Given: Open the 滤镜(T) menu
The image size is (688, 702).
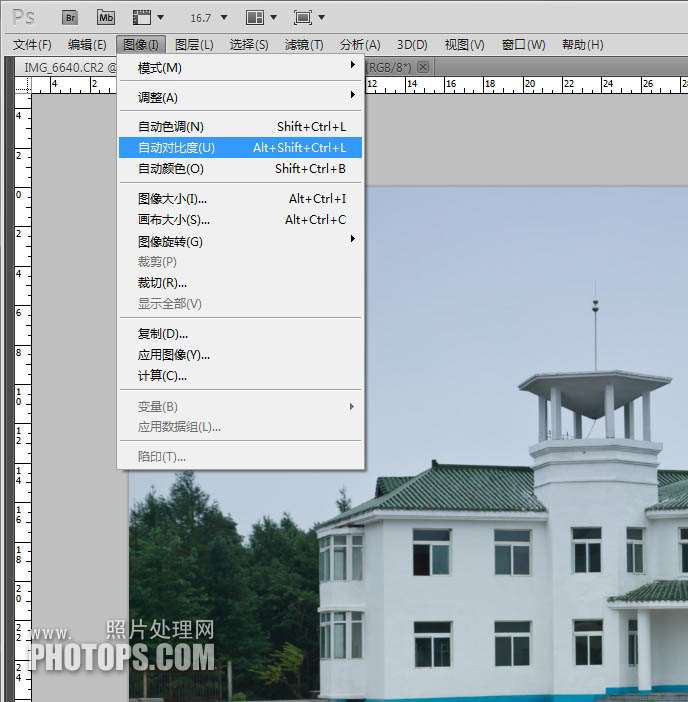Looking at the screenshot, I should 304,45.
